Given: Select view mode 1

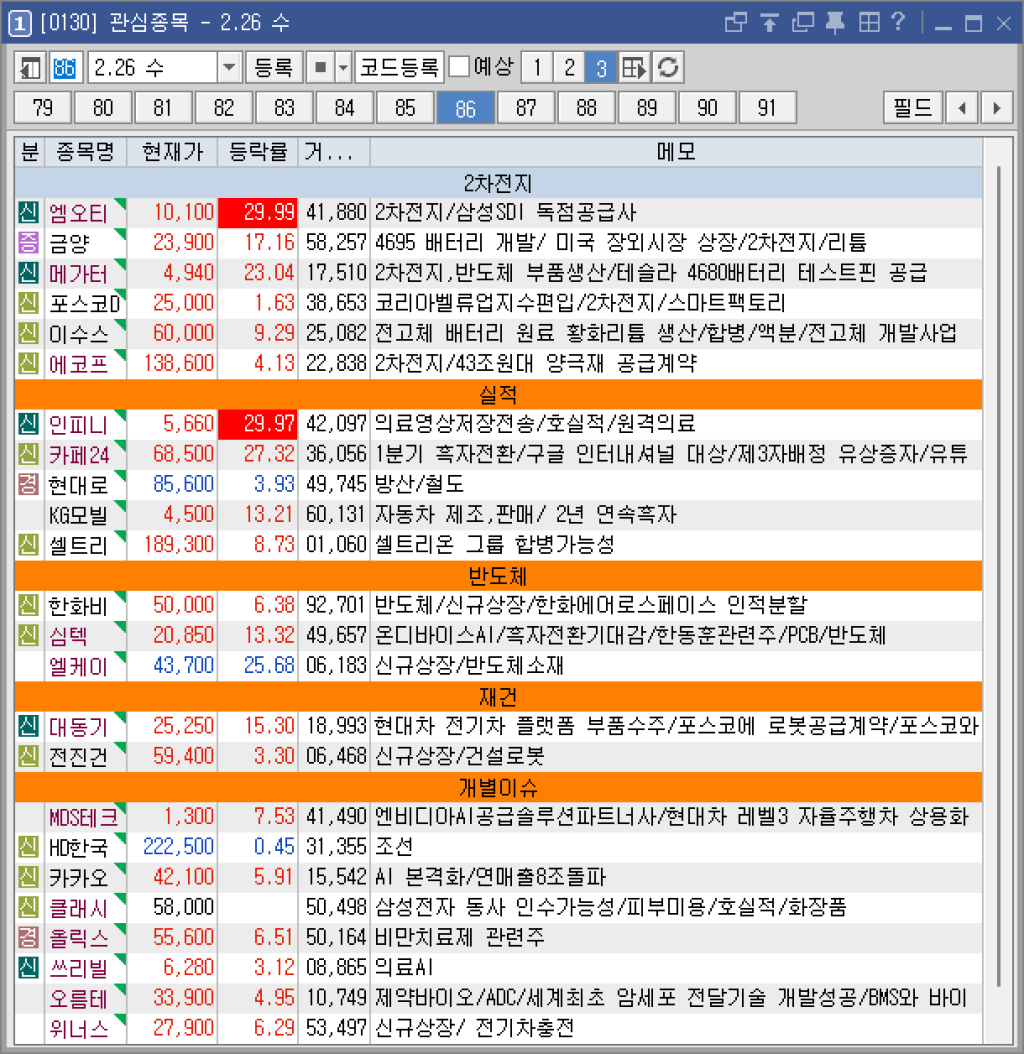Looking at the screenshot, I should 537,67.
